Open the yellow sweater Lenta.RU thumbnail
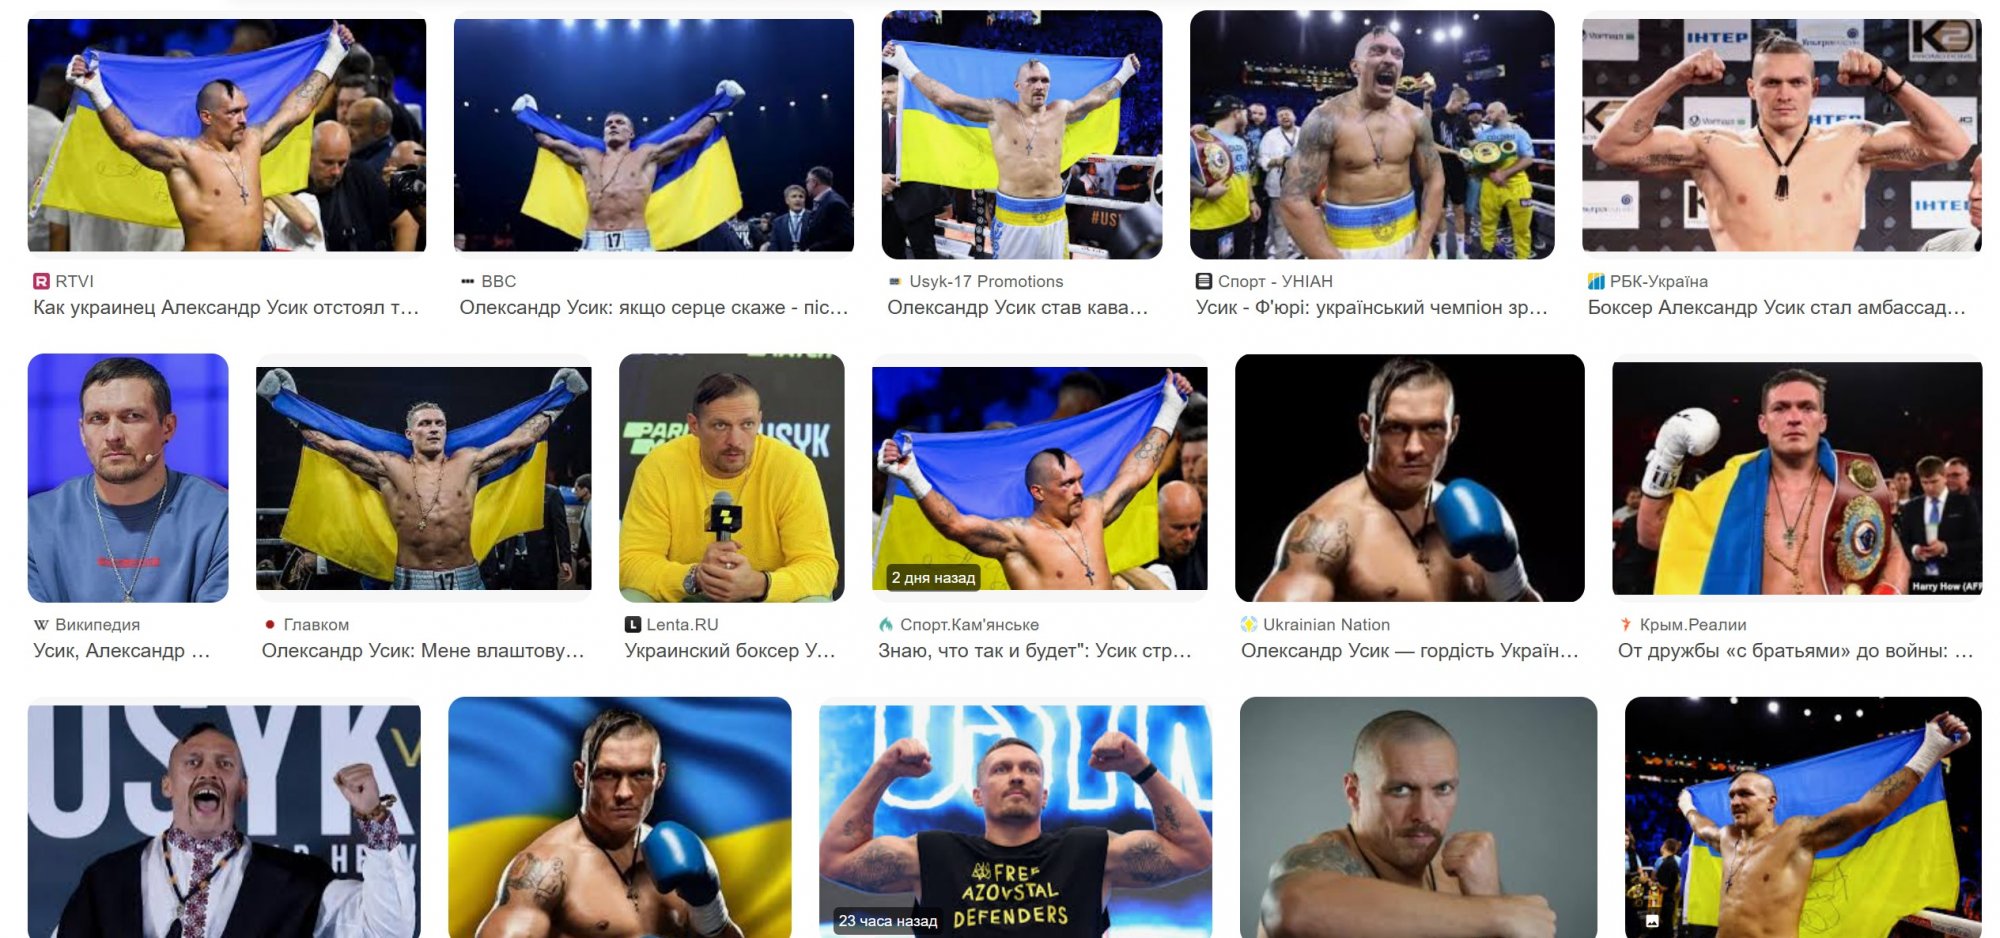 point(732,478)
